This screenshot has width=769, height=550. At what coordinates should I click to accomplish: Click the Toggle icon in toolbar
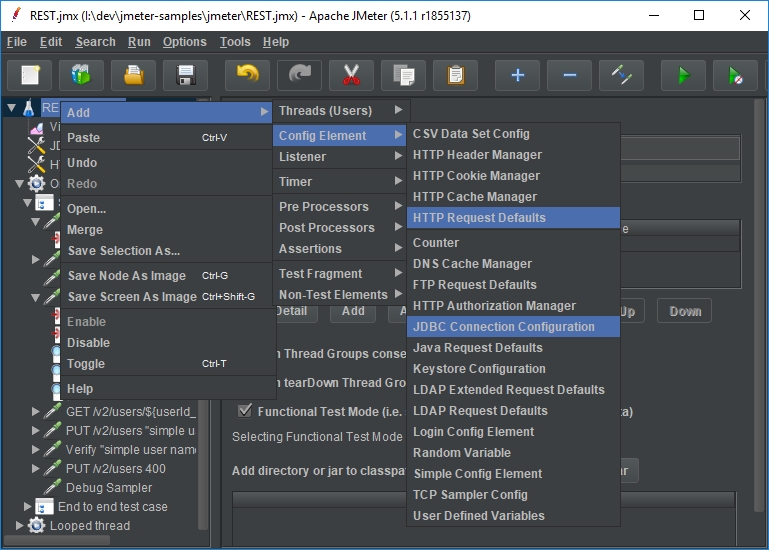pos(621,75)
